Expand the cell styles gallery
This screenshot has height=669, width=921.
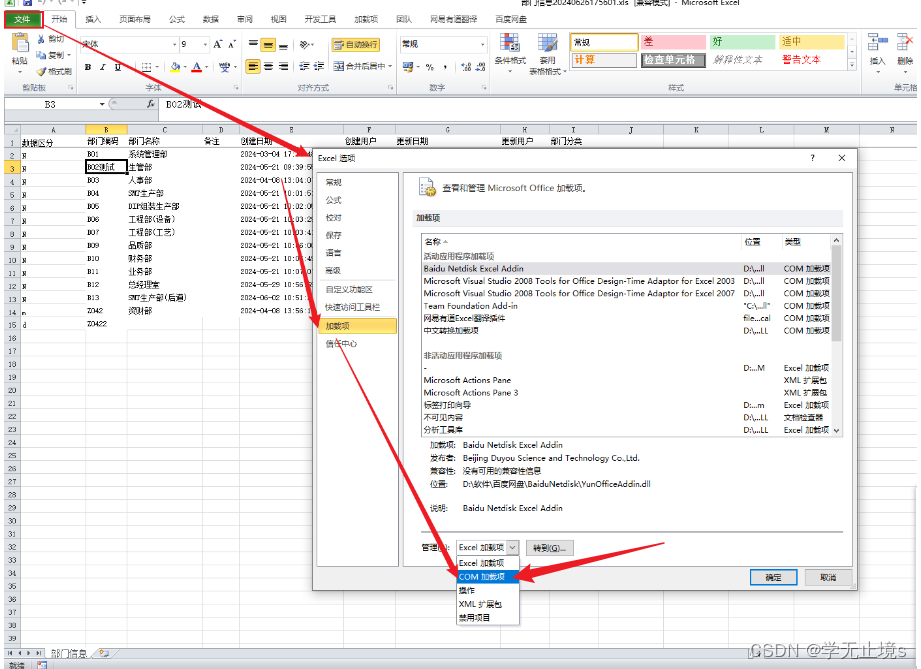point(852,65)
